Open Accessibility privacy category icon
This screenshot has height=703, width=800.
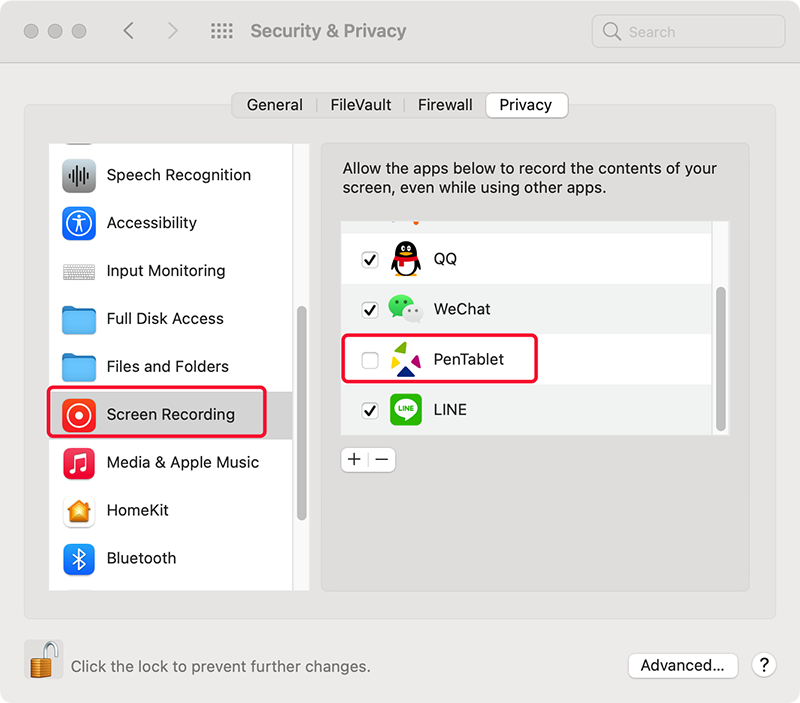coord(79,223)
